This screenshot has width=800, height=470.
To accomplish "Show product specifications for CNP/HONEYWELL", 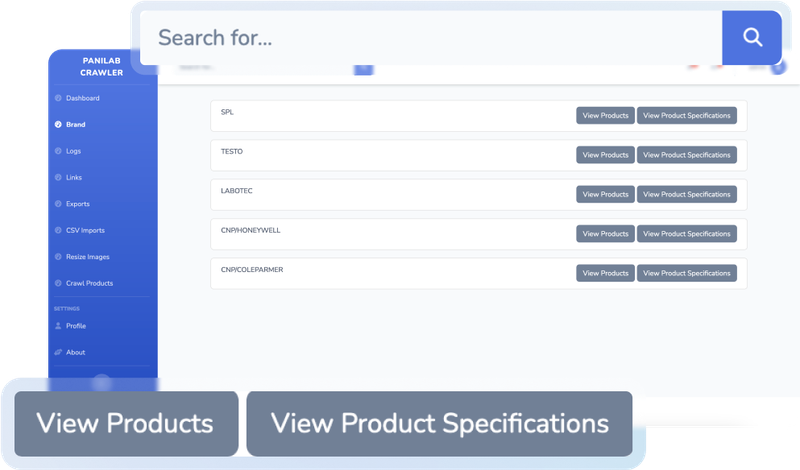I will coord(686,233).
